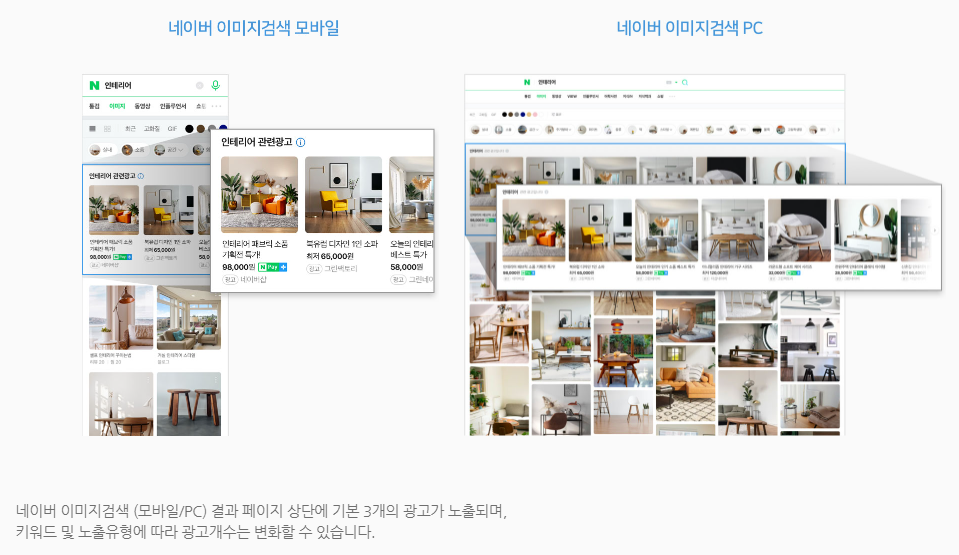
Task: Open the yellow armchair ad image in enlarged popup
Action: [x=343, y=195]
